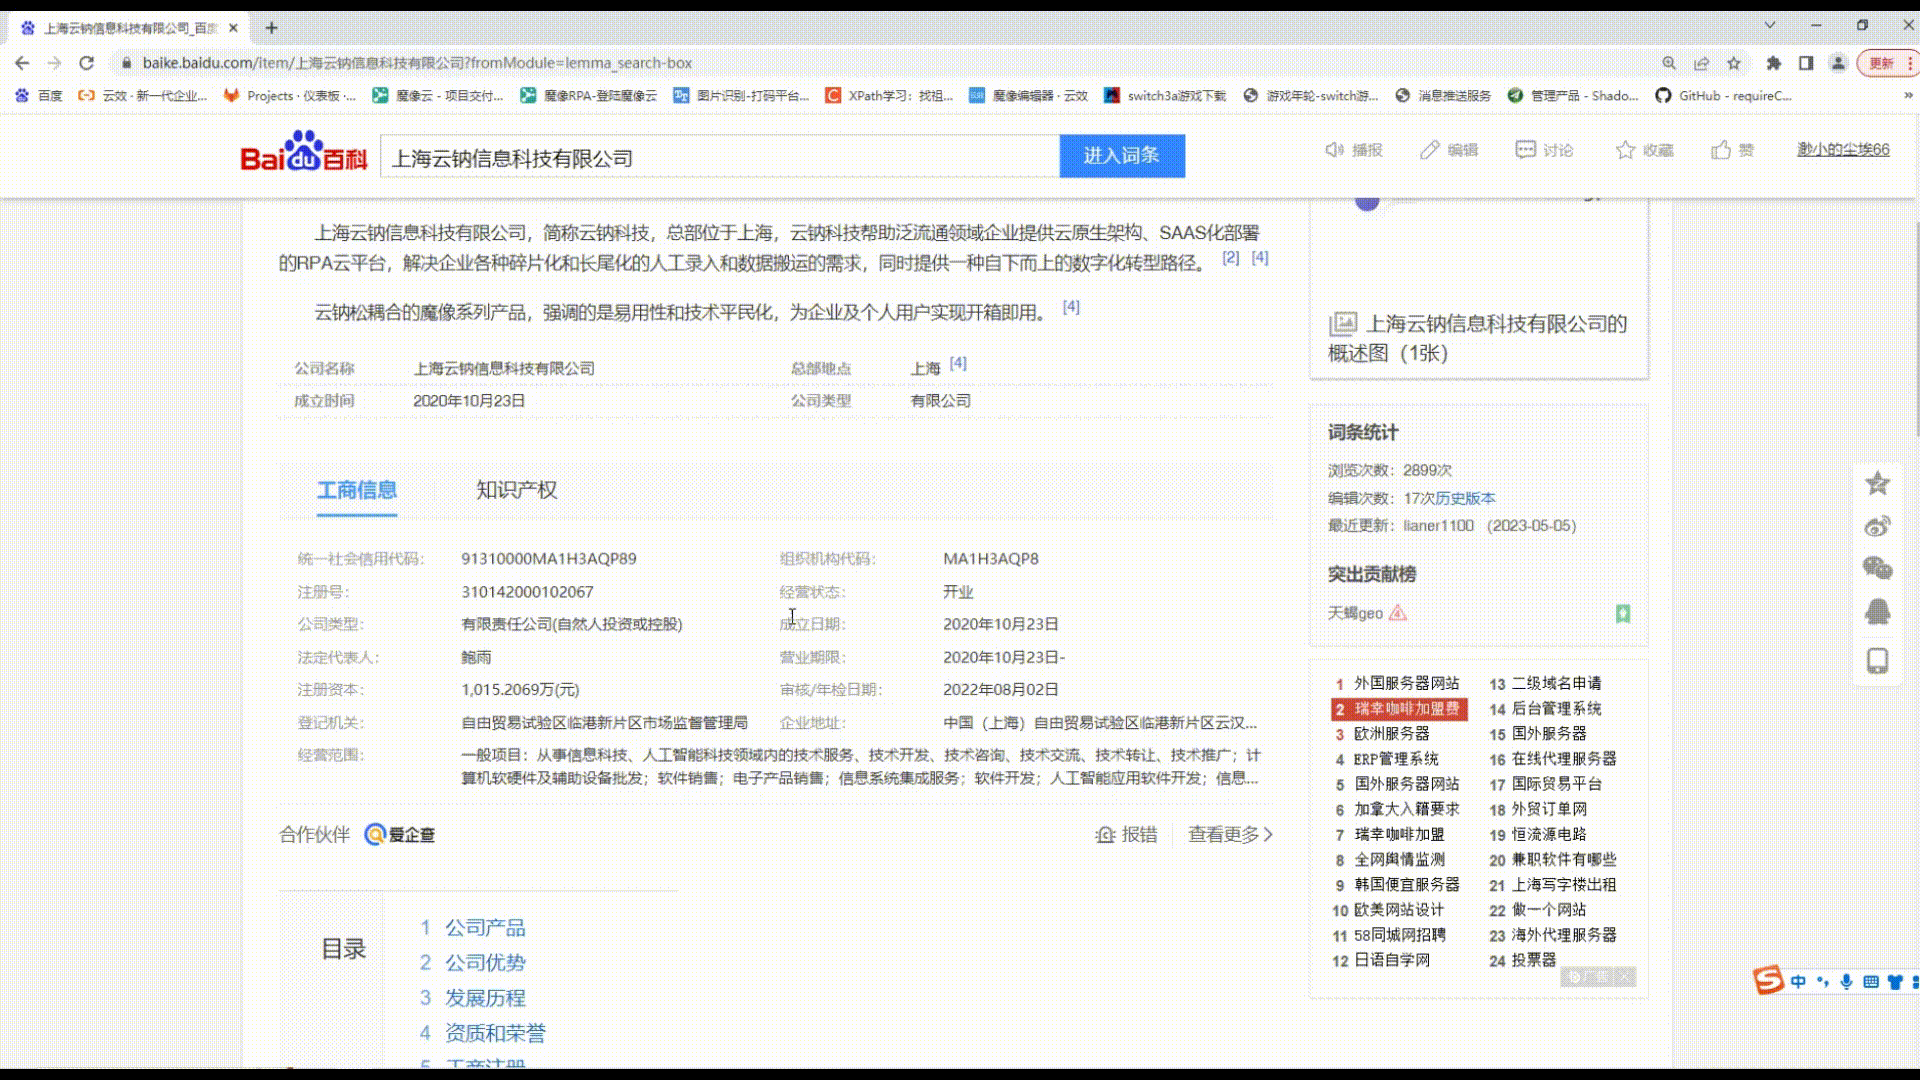Open the tab search dropdown arrow
The image size is (1920, 1080).
[1770, 26]
